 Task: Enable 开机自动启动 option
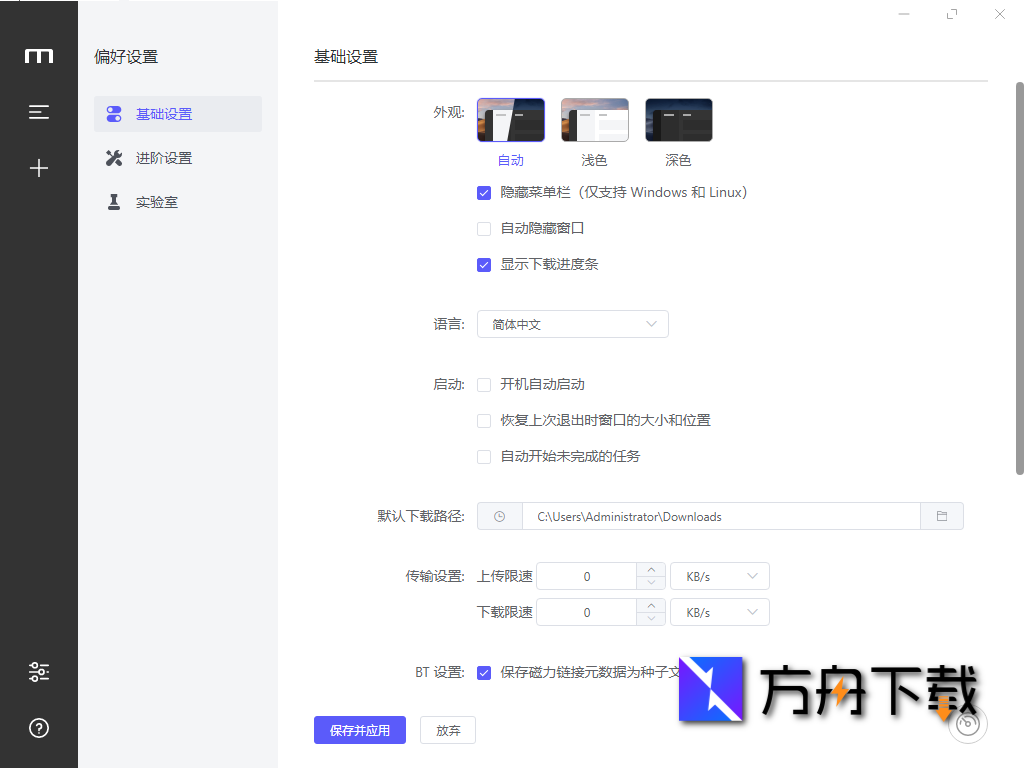484,384
